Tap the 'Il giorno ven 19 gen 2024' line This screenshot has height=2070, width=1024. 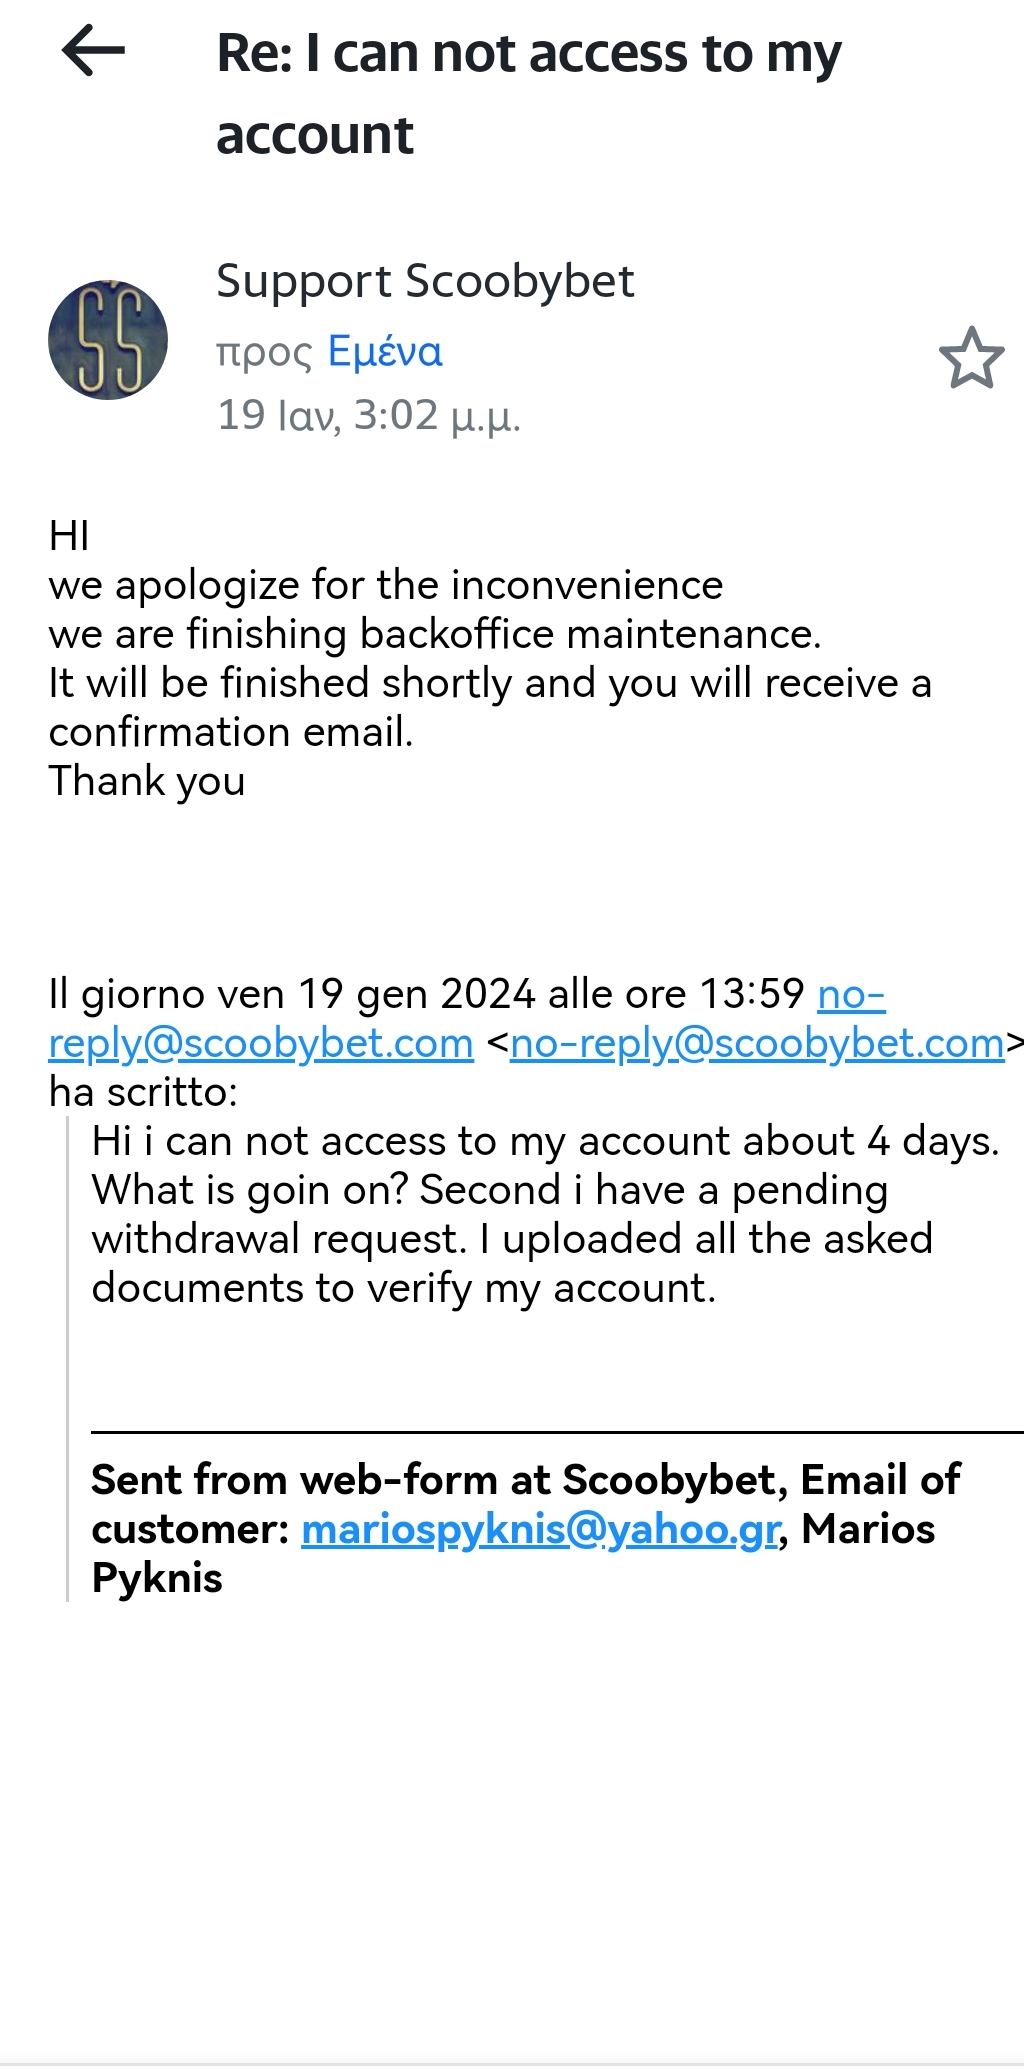point(425,994)
